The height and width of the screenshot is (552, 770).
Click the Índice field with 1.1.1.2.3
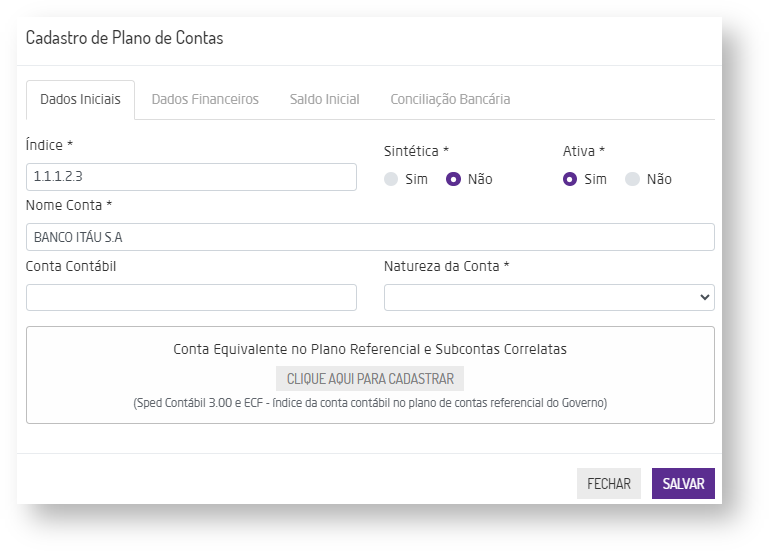coord(191,177)
